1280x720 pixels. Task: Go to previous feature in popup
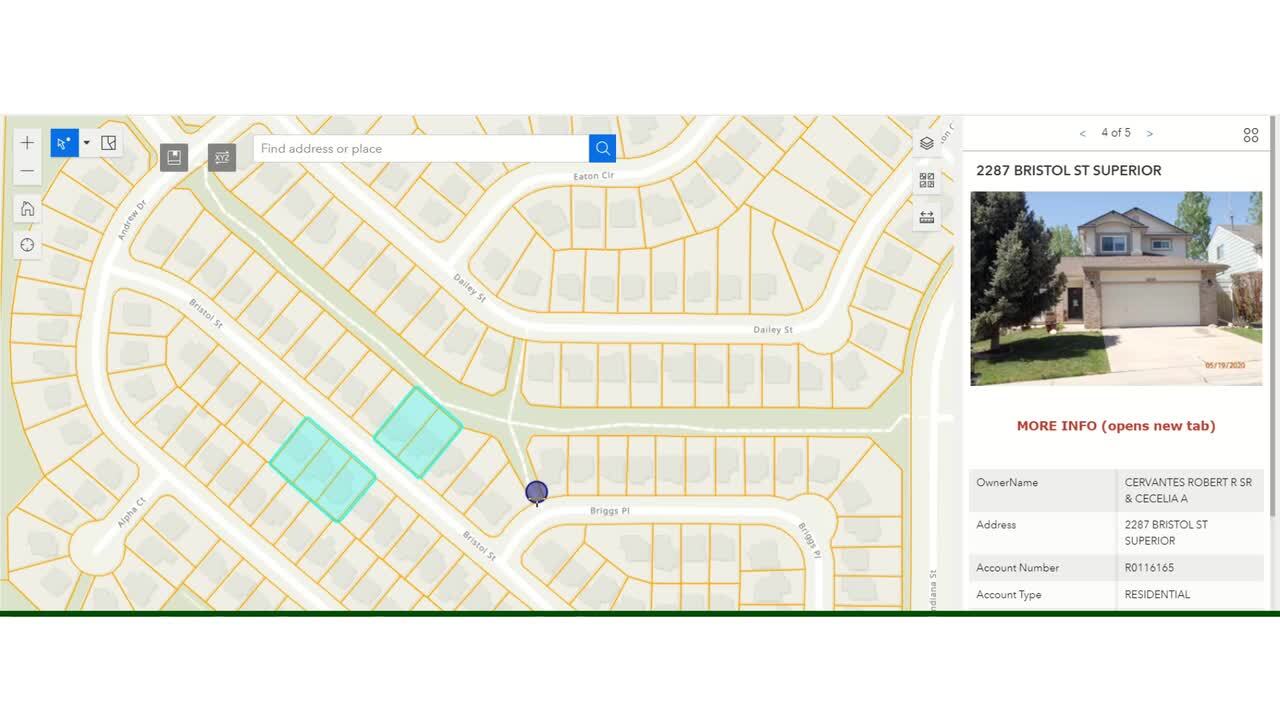coord(1082,133)
